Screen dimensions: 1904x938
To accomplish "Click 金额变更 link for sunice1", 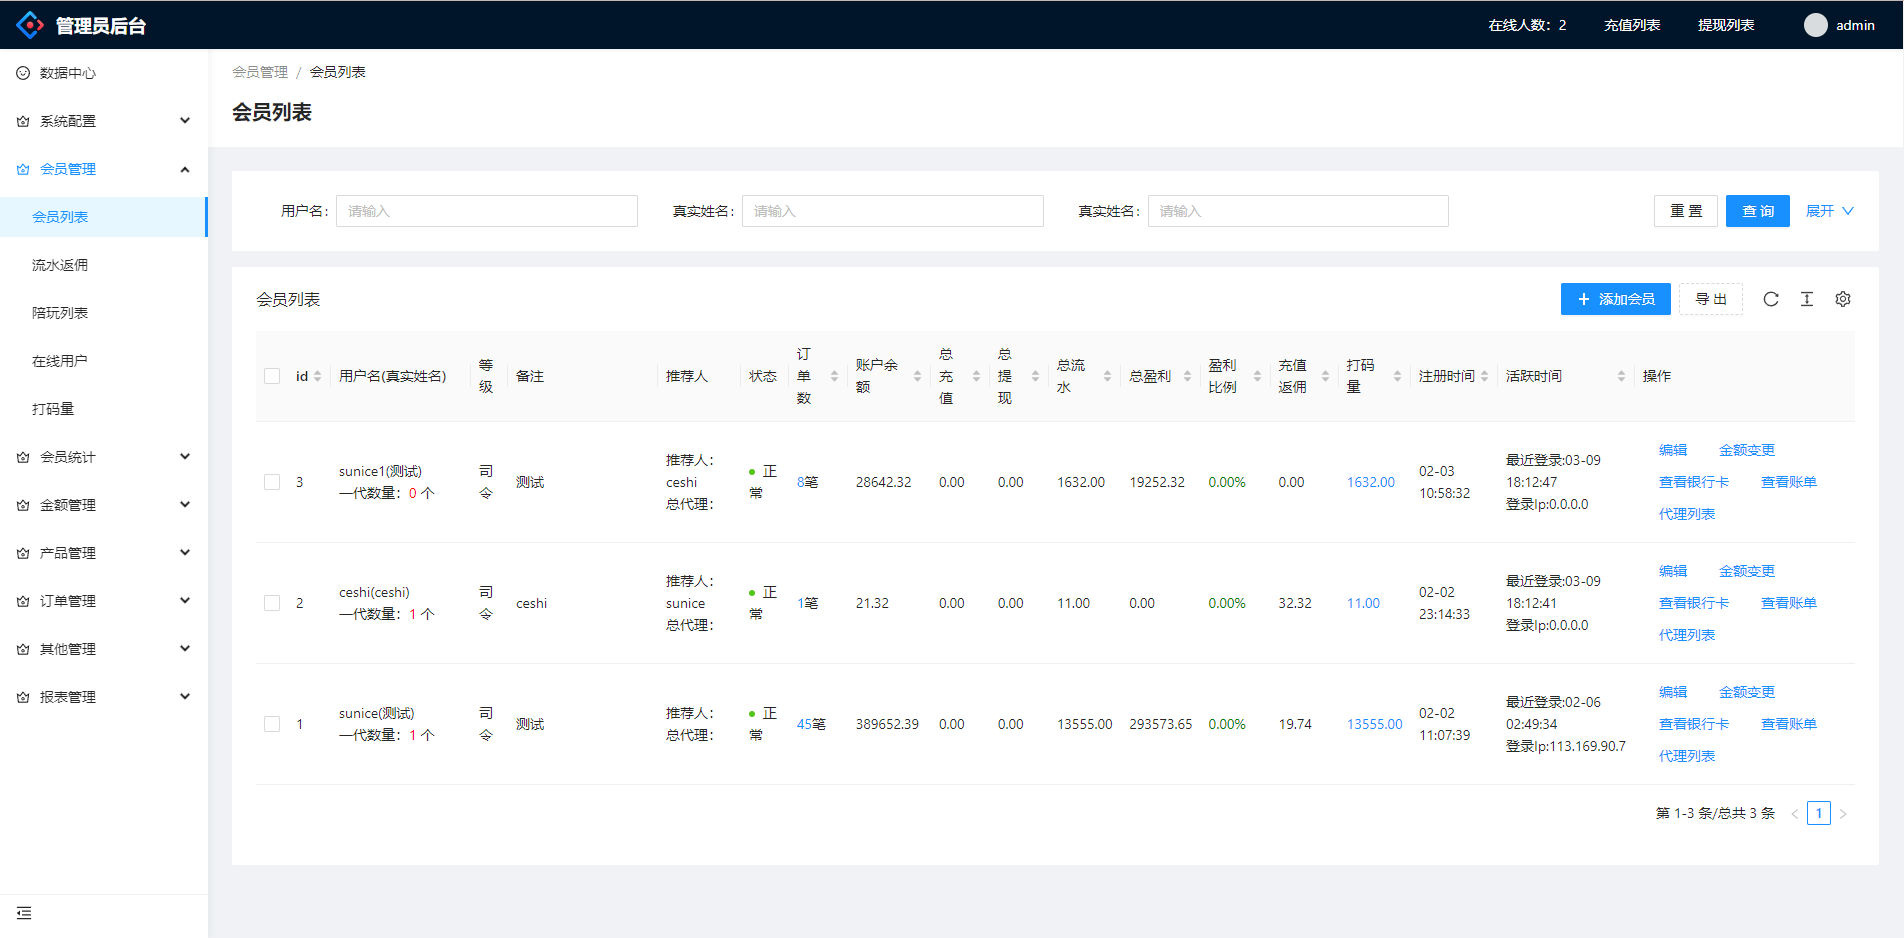I will pos(1746,450).
